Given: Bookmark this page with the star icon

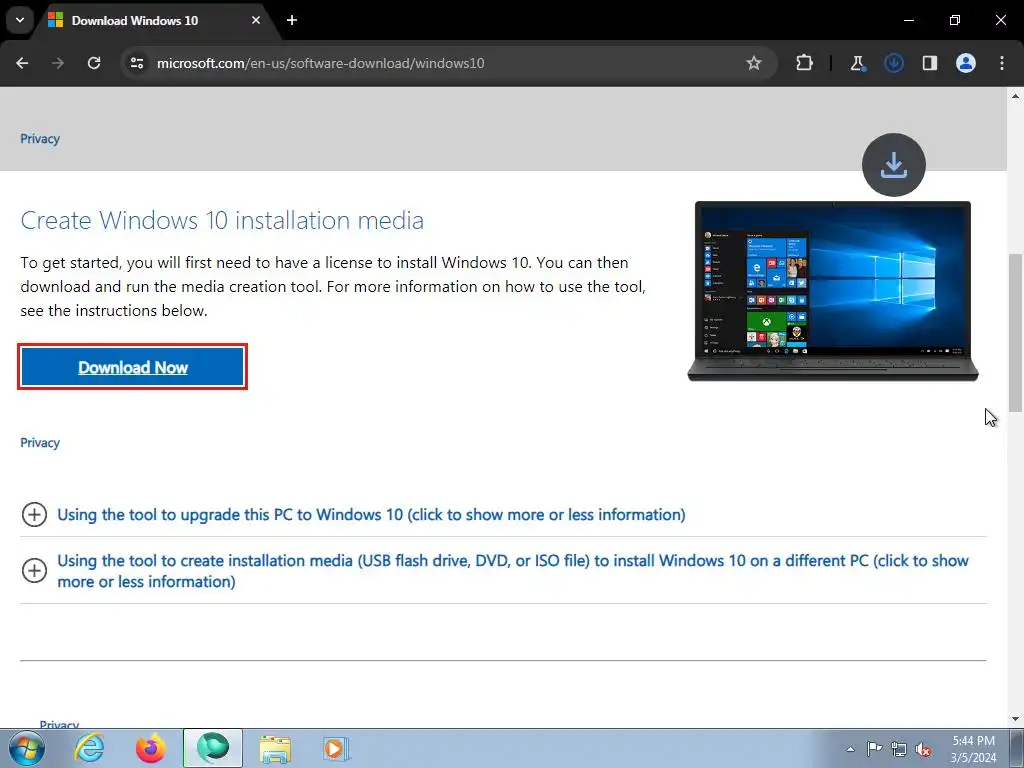Looking at the screenshot, I should [x=754, y=63].
